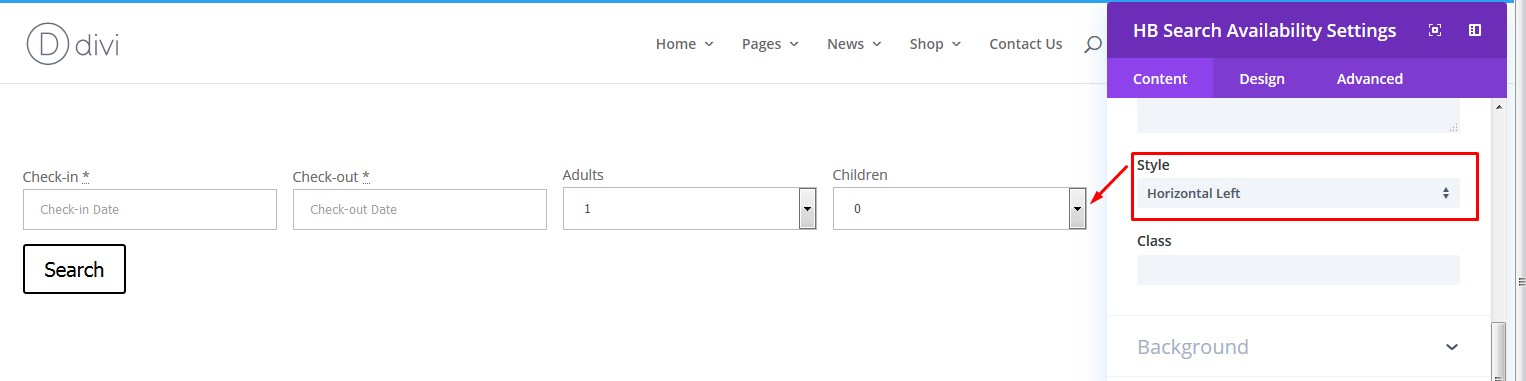Click the Search button

tap(74, 269)
